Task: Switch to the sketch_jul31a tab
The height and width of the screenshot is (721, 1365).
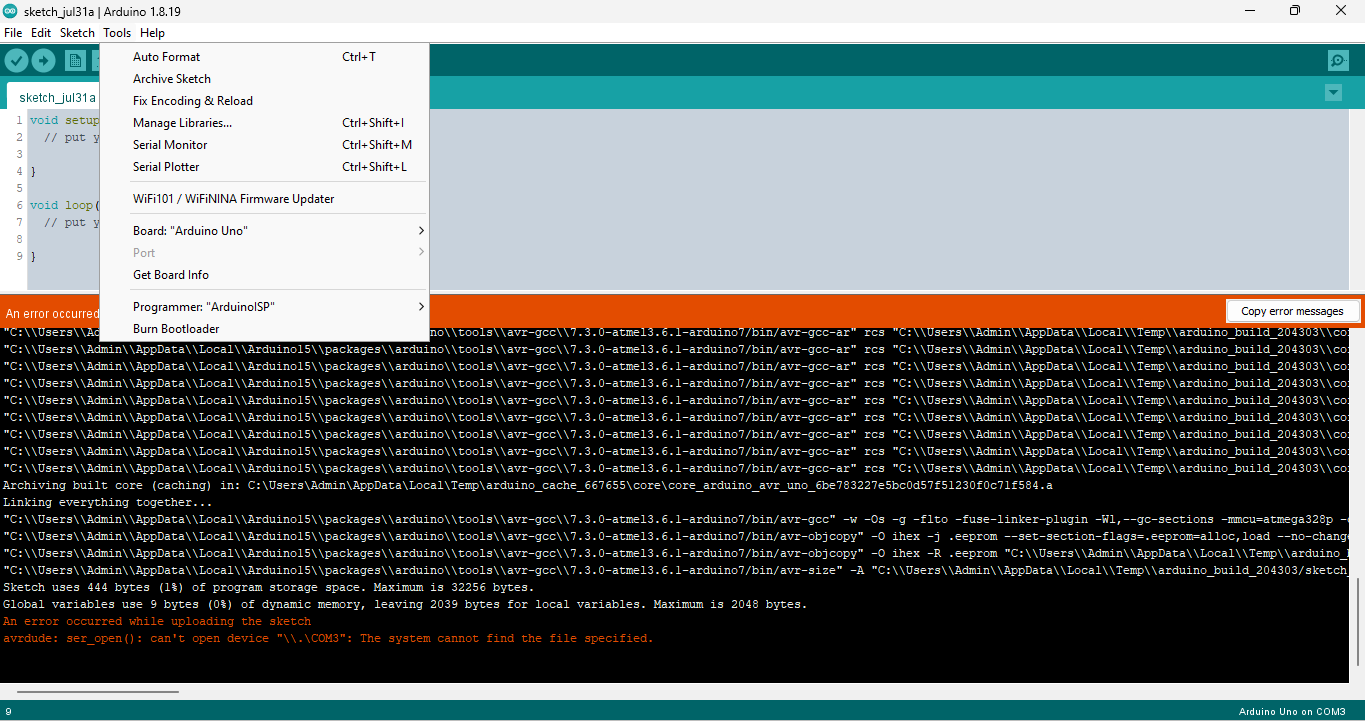Action: [x=56, y=97]
